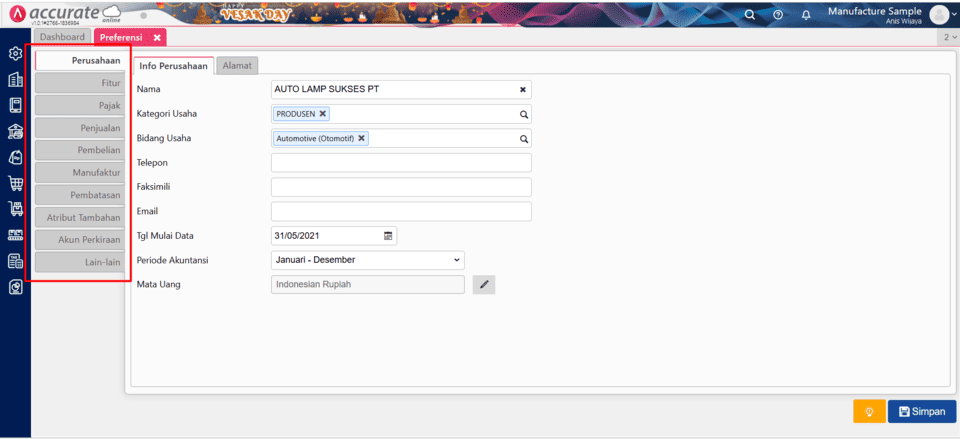Viewport: 960px width, 439px height.
Task: Close the Preferensi tab
Action: [x=157, y=37]
